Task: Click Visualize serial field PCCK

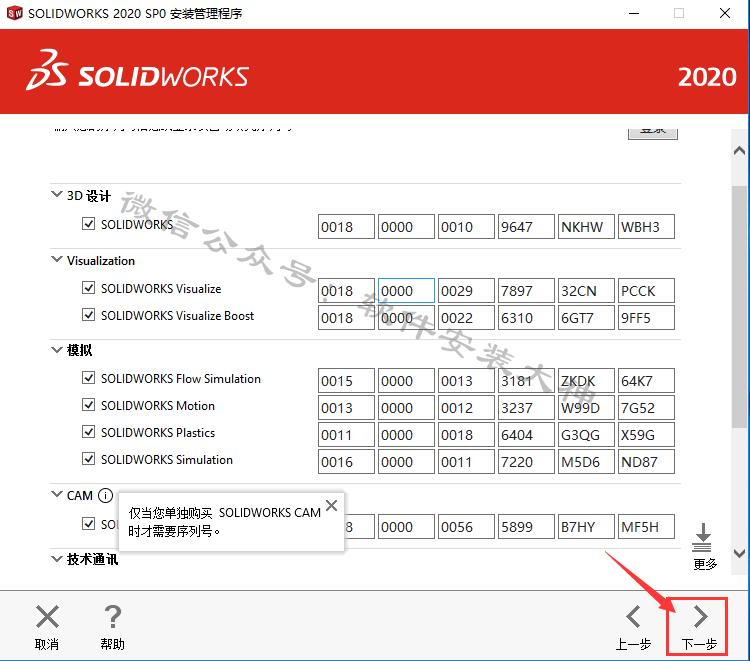Action: coord(646,290)
